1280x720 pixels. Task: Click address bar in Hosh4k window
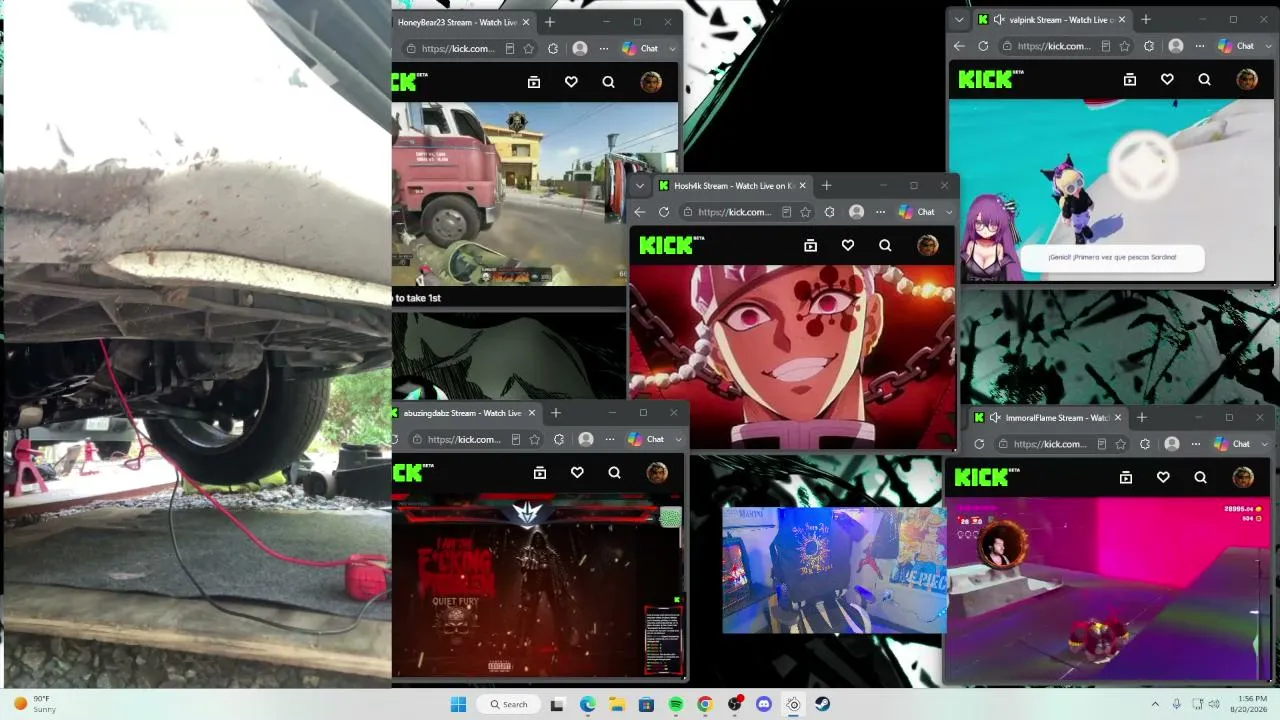point(735,212)
